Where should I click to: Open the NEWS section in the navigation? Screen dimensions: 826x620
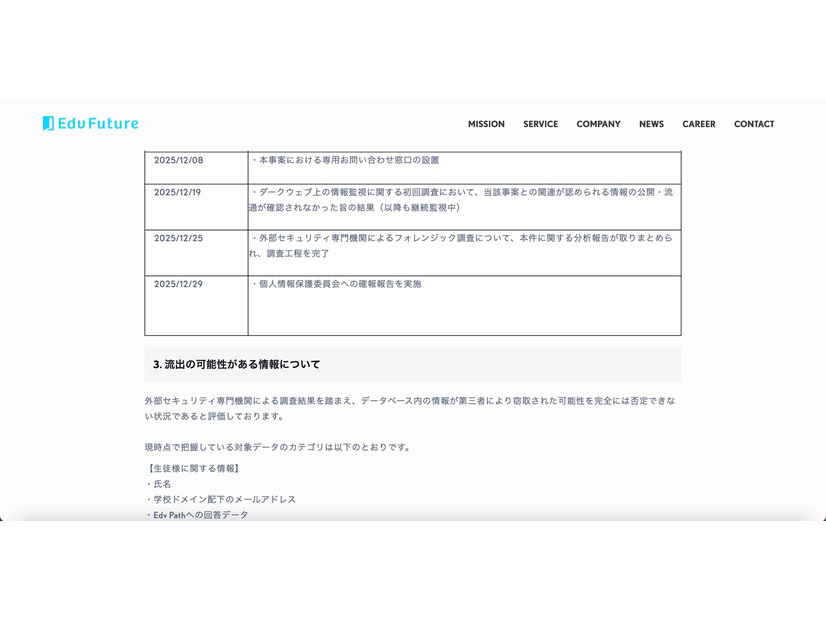click(651, 124)
